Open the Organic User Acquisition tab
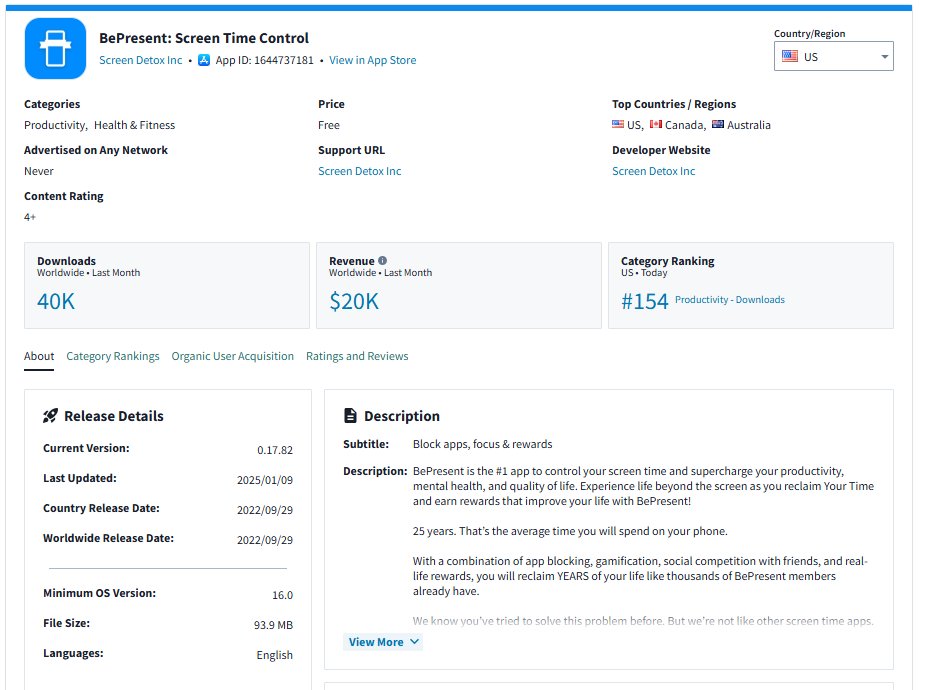The width and height of the screenshot is (925, 690). click(x=232, y=356)
